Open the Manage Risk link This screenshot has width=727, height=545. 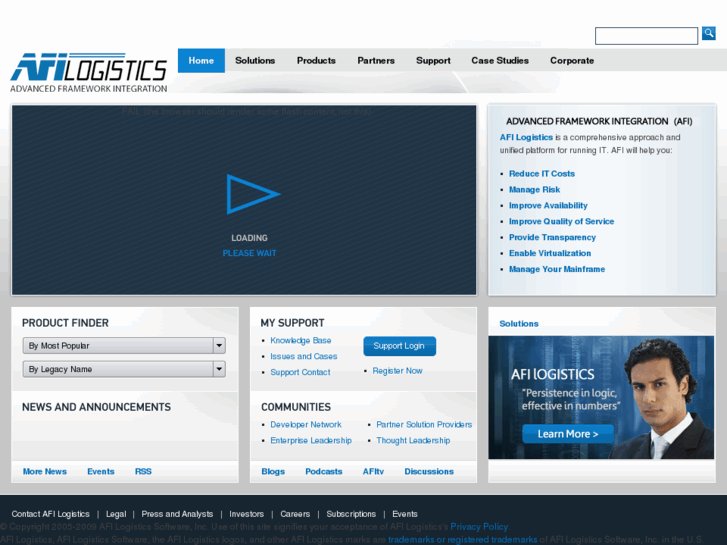[535, 190]
